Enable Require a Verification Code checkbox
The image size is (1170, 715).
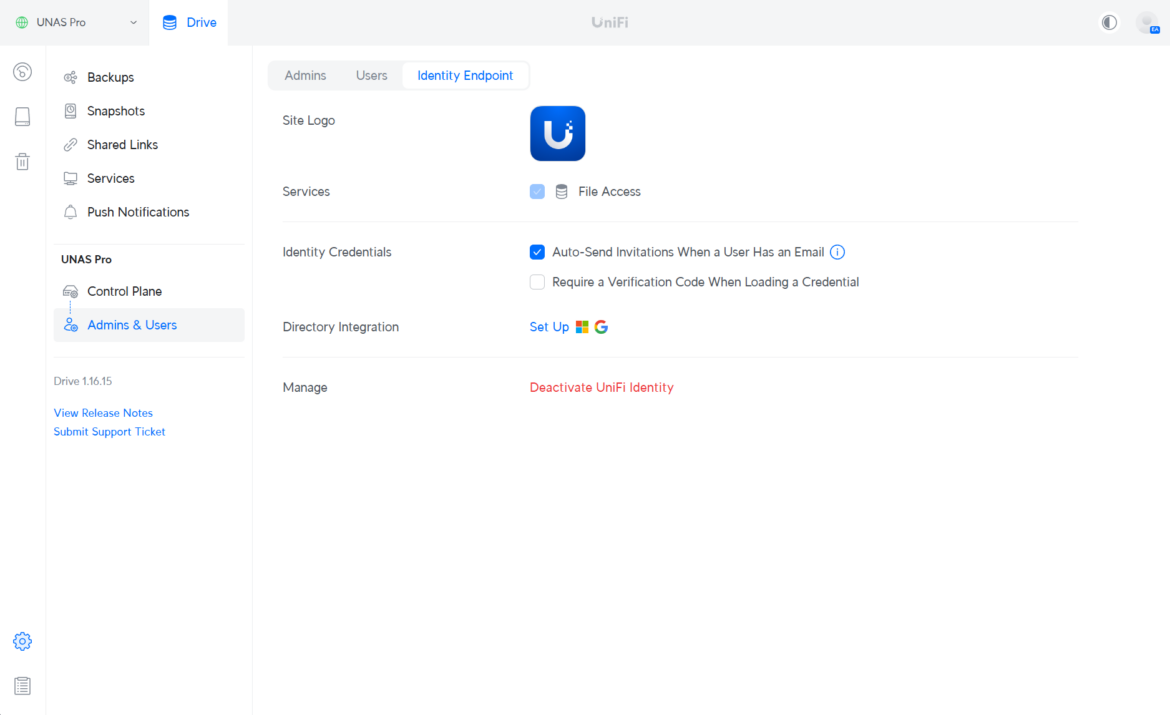pyautogui.click(x=537, y=282)
